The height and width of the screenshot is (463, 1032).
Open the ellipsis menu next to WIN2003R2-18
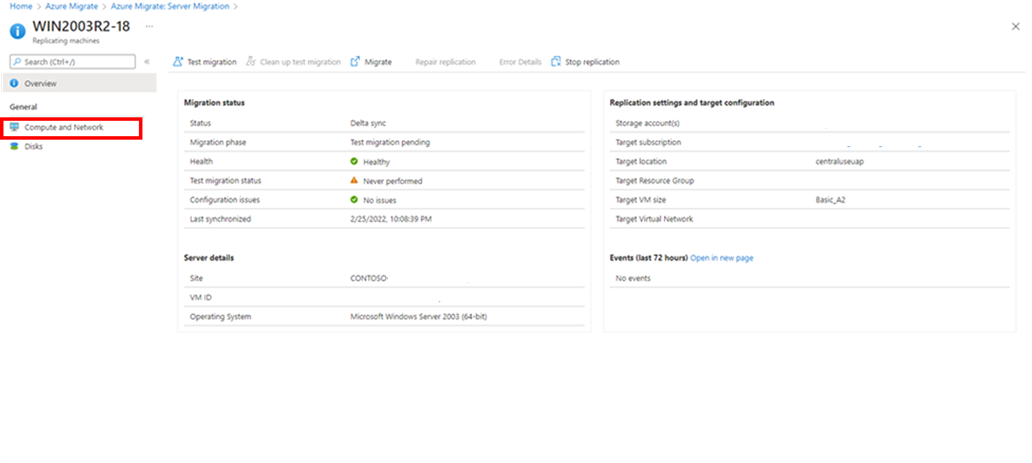coord(149,26)
